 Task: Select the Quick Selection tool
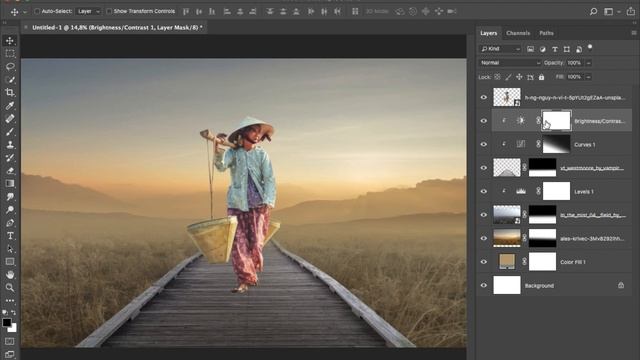[10, 80]
